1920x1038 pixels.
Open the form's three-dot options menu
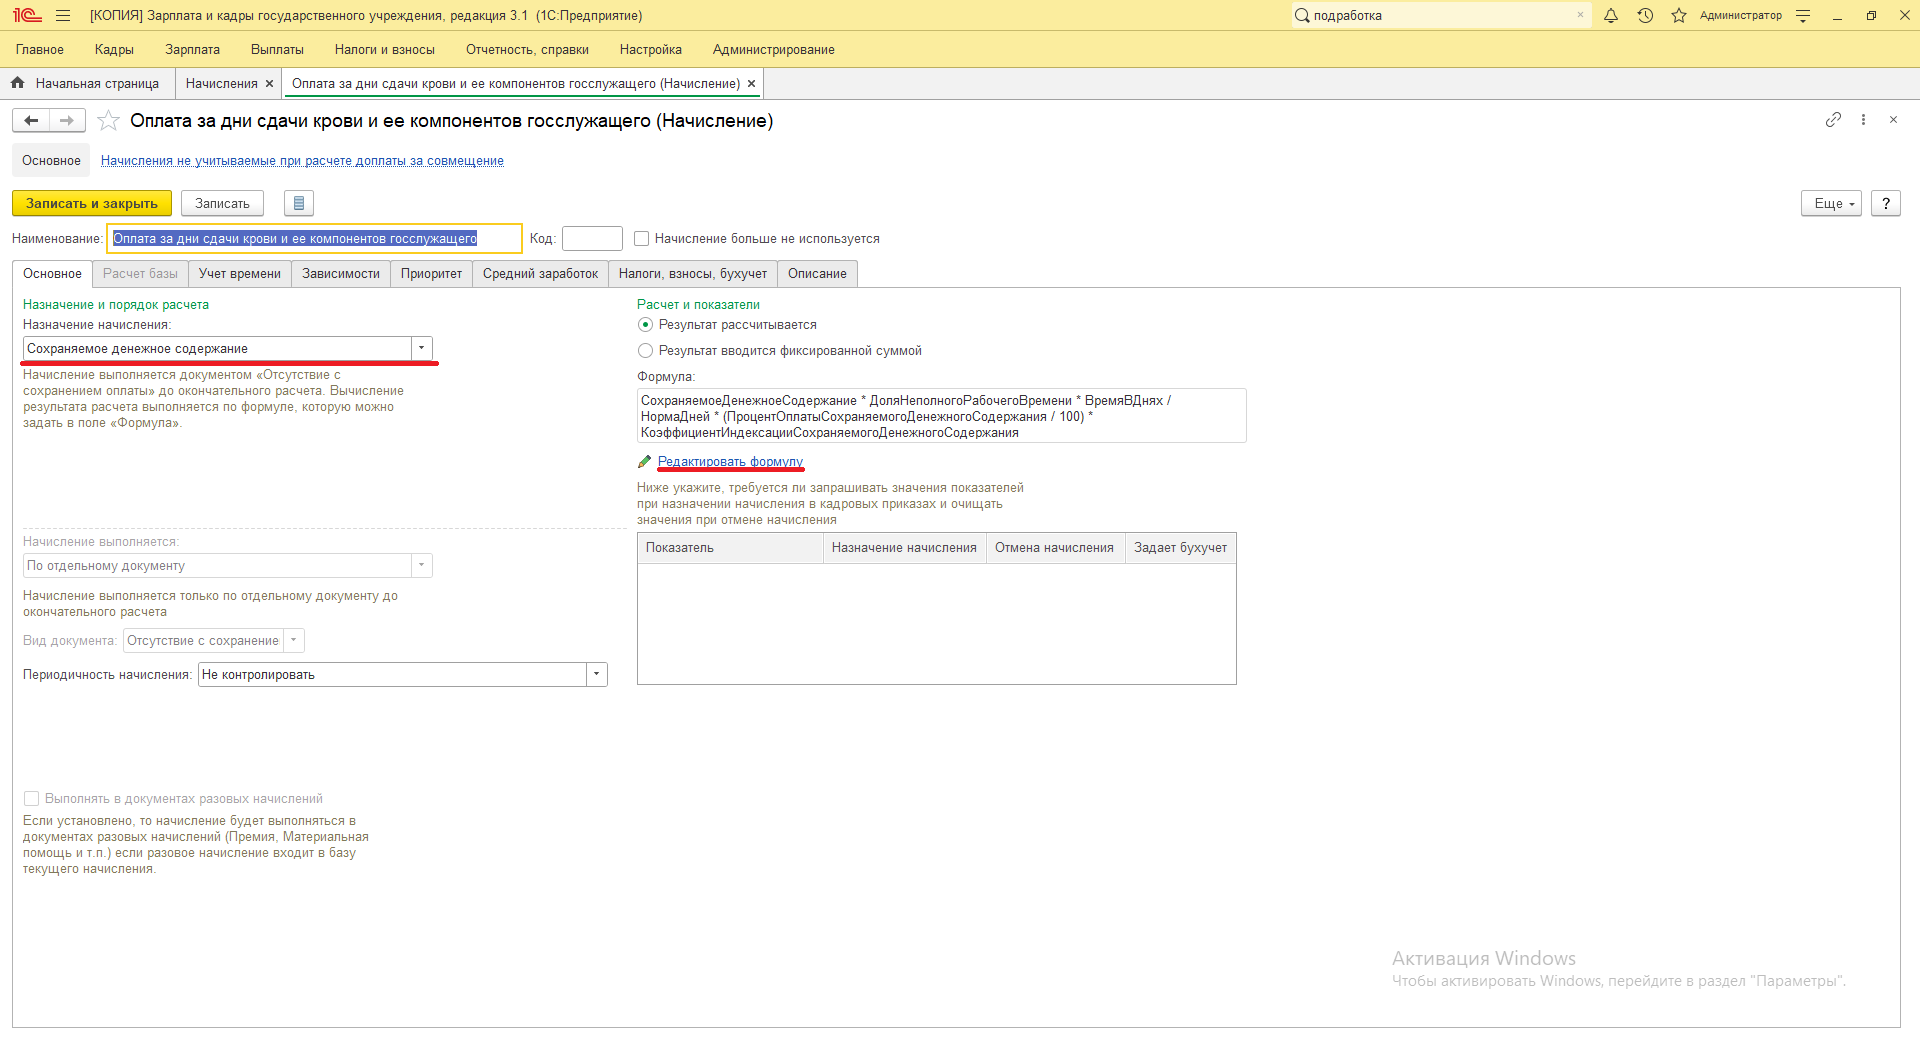[1863, 120]
